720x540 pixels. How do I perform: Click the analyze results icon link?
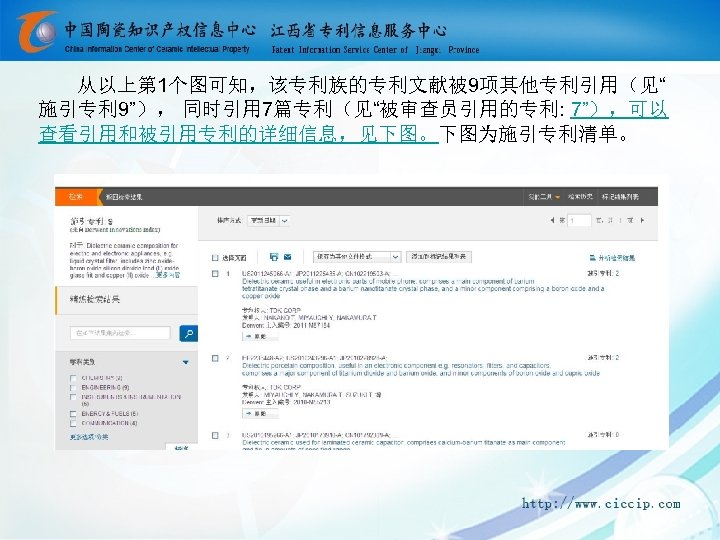click(612, 258)
